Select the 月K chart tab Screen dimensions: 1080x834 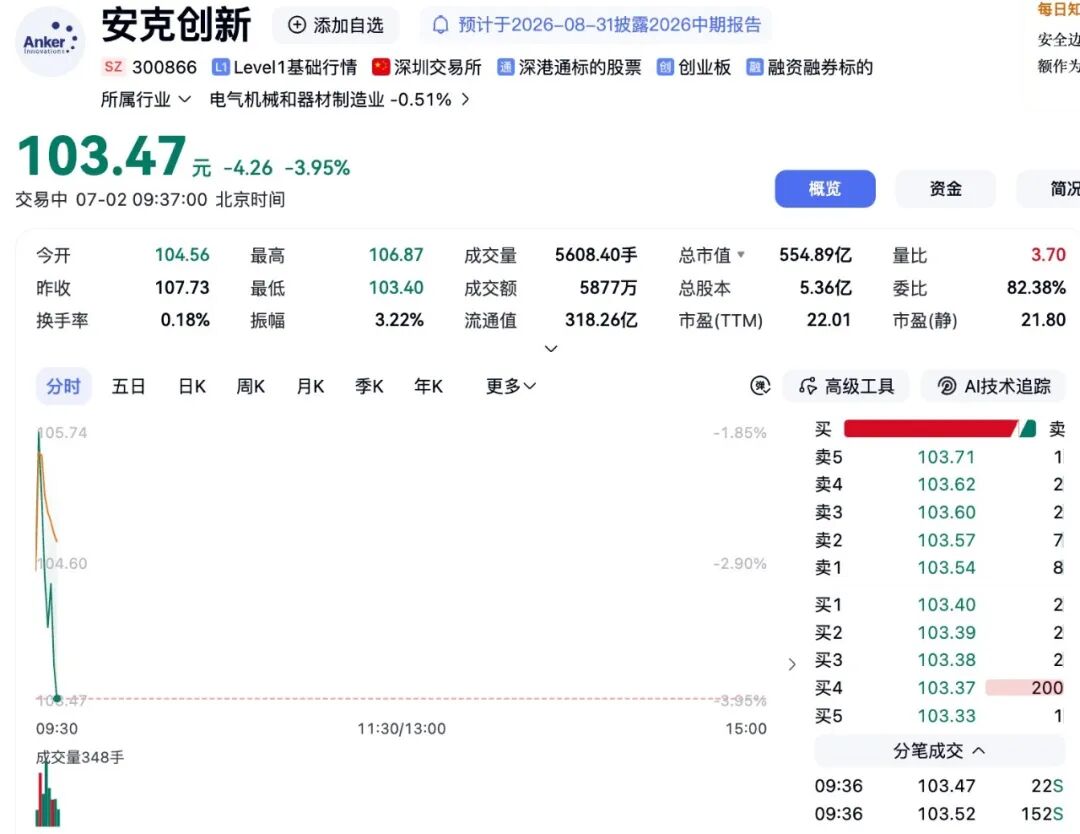310,386
